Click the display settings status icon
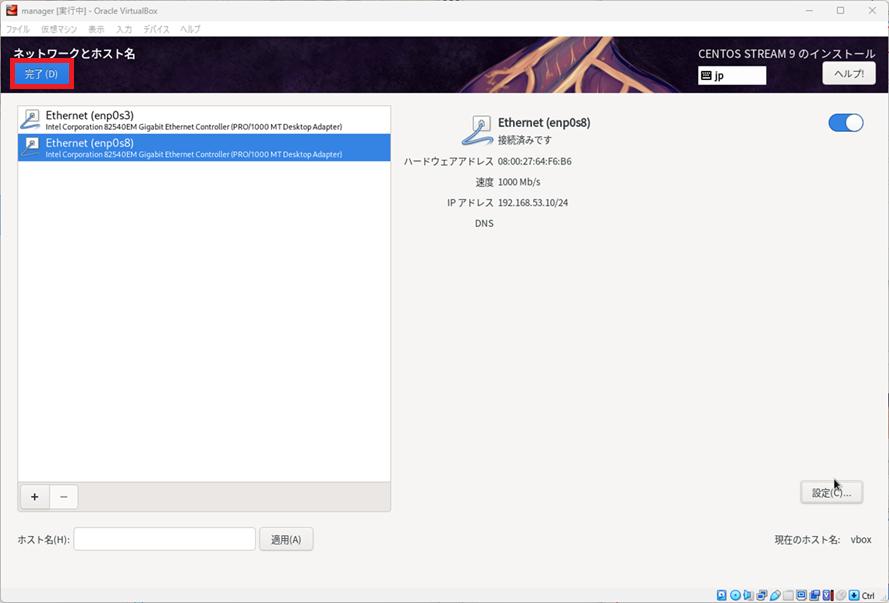The image size is (889, 603). pos(801,595)
